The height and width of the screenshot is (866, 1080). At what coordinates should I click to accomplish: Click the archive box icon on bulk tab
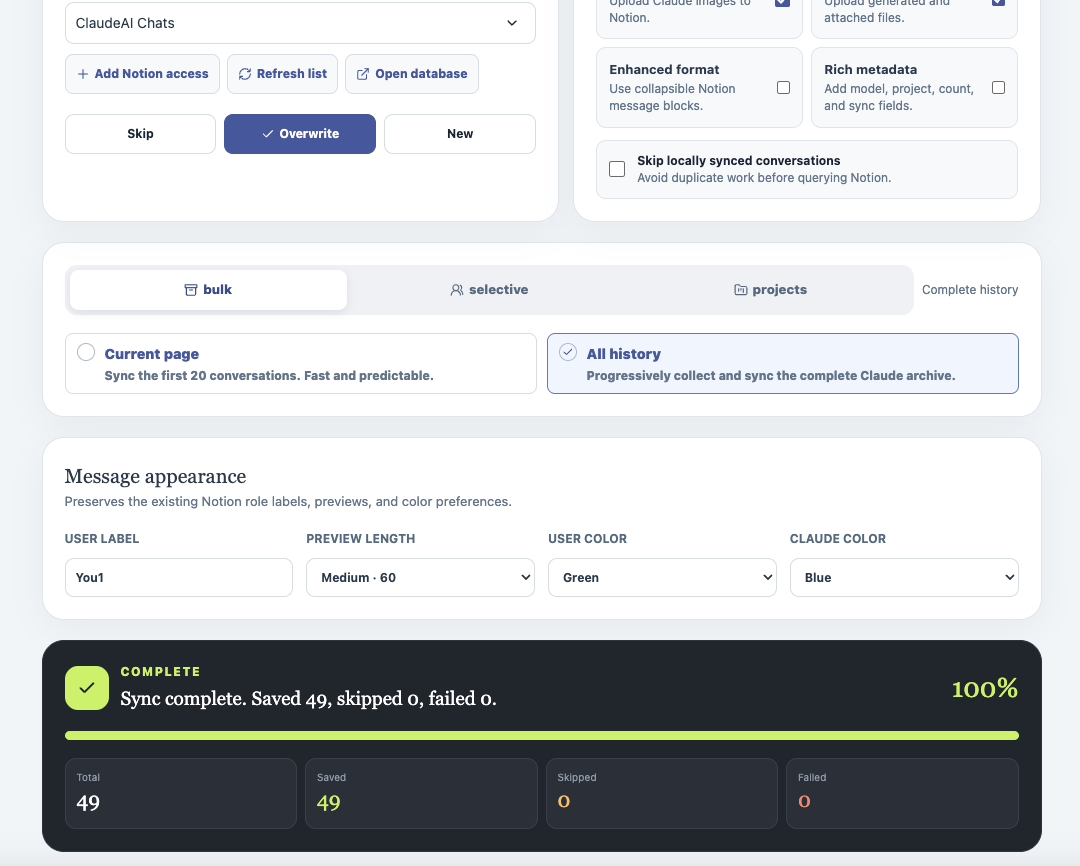pyautogui.click(x=191, y=290)
